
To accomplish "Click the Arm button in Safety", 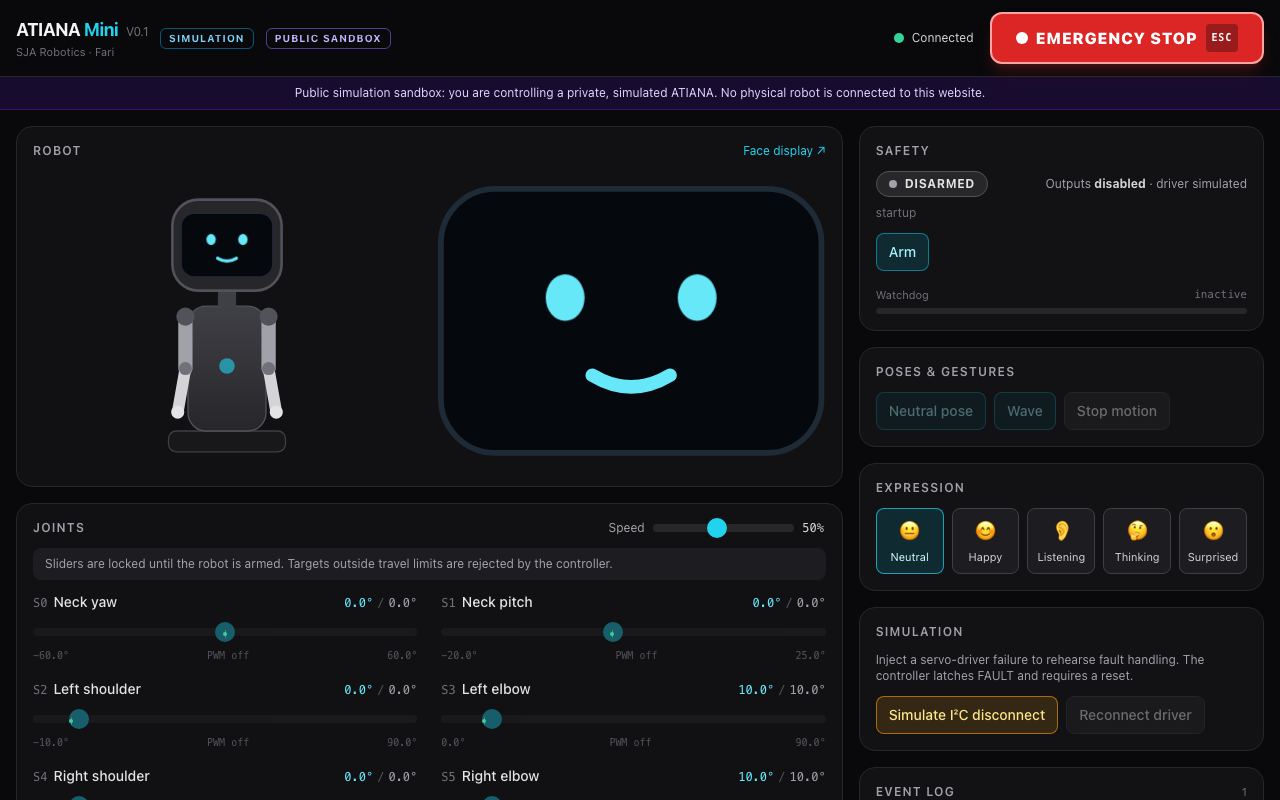I will coord(902,252).
